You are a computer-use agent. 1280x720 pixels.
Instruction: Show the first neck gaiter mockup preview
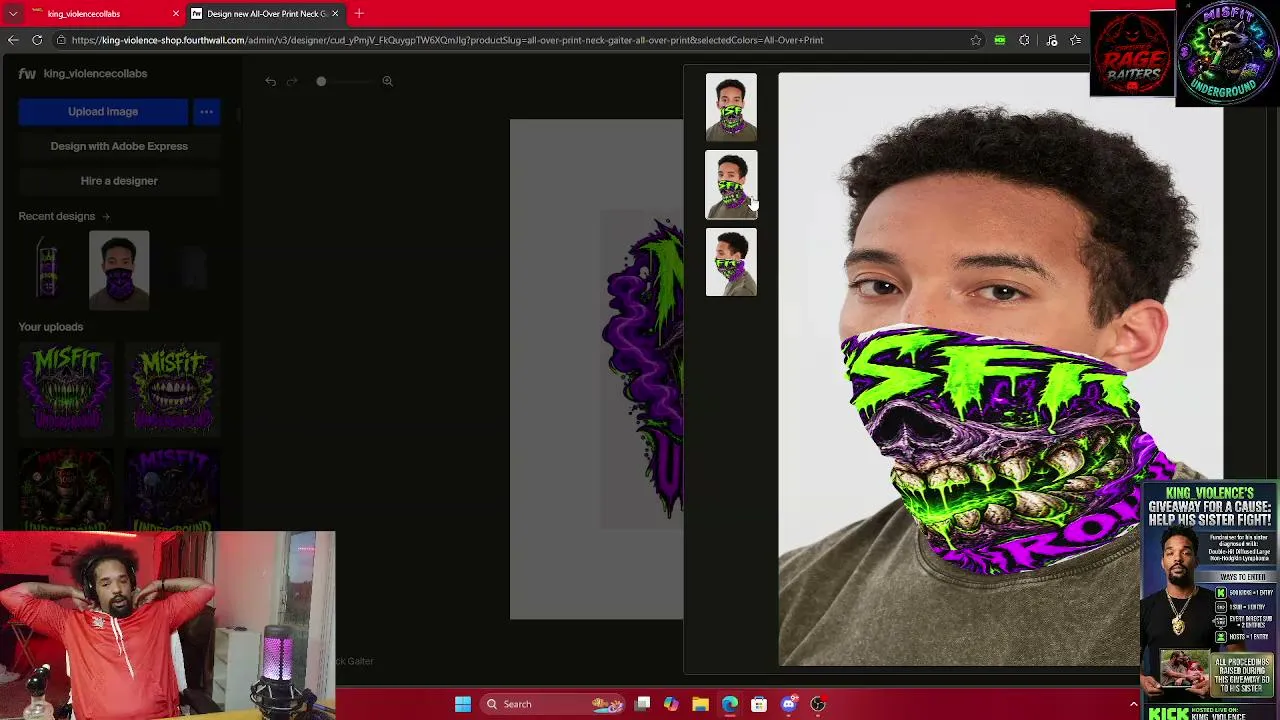[731, 107]
